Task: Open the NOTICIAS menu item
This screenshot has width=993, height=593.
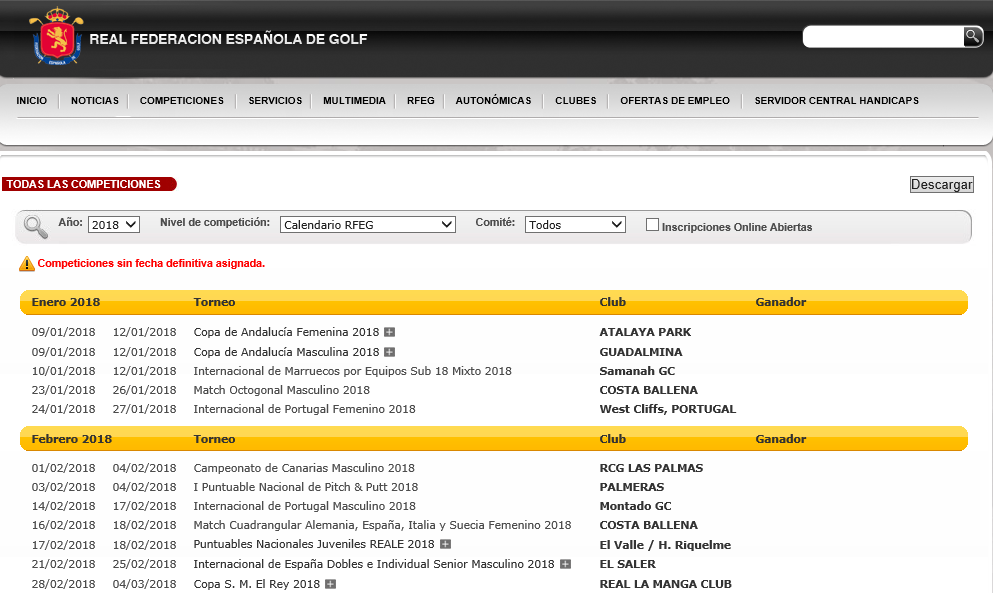Action: pos(95,101)
